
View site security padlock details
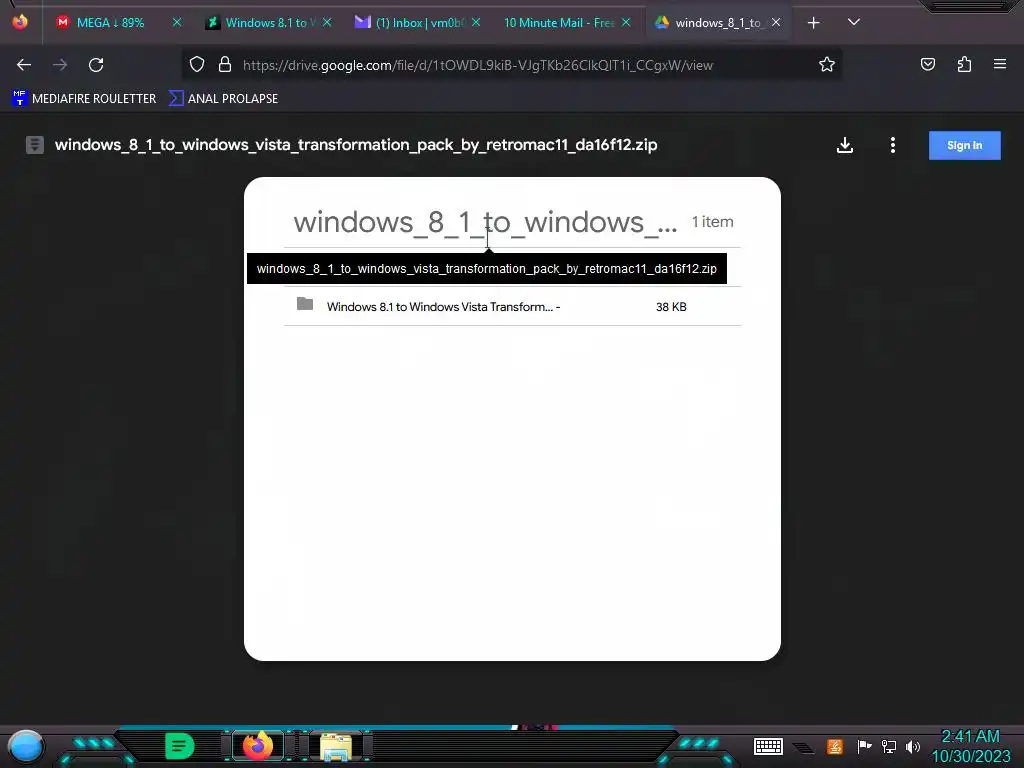coord(225,65)
